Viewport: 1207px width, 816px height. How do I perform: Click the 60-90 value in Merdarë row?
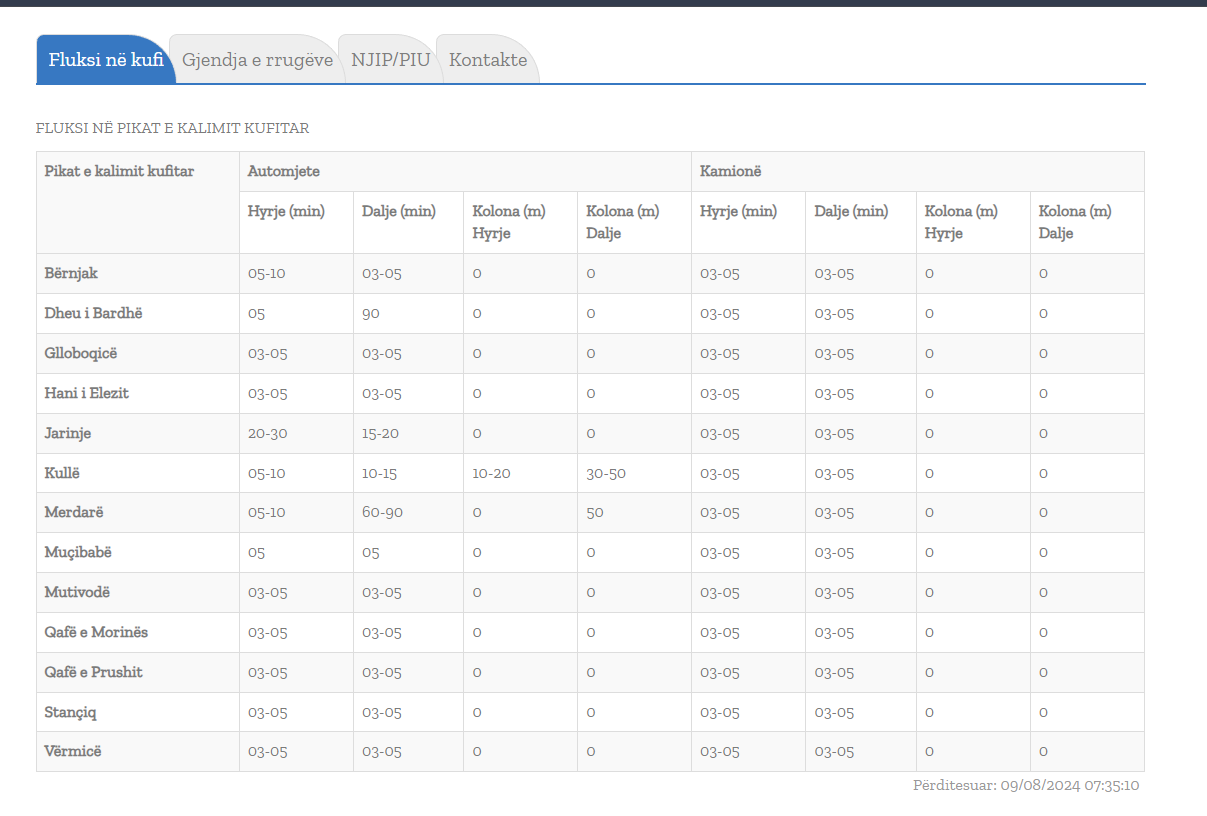pos(382,512)
